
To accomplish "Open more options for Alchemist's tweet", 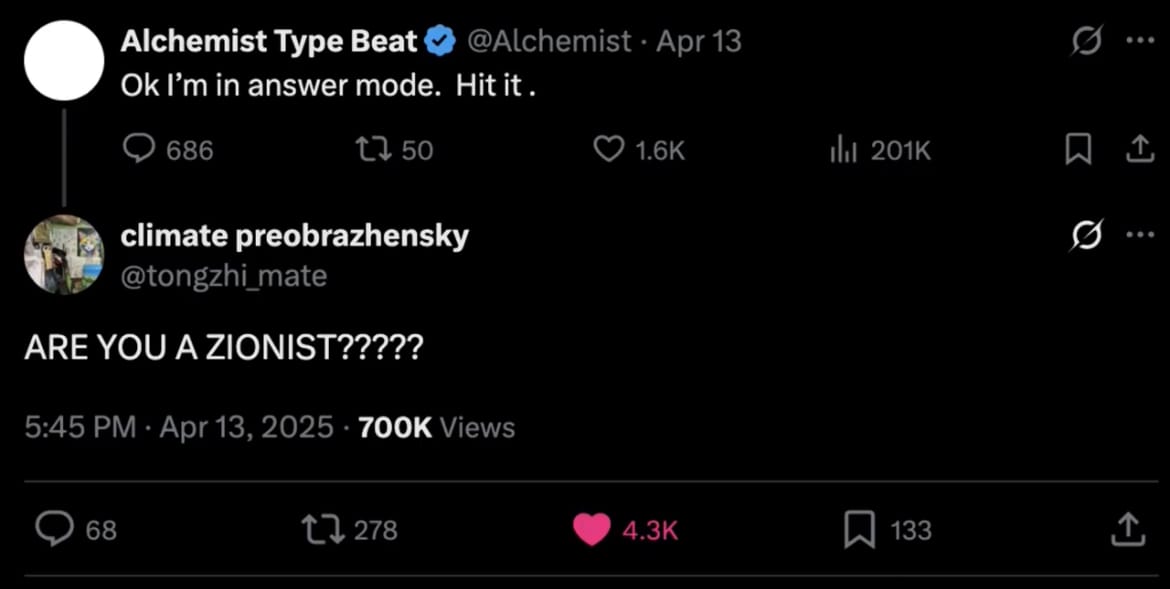I will (x=1139, y=41).
